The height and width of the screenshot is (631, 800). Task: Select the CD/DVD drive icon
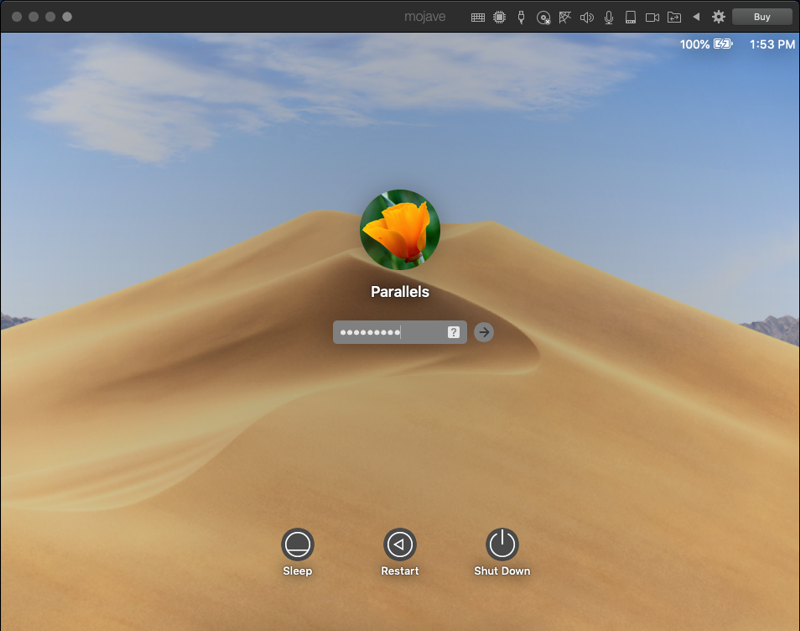[x=544, y=16]
